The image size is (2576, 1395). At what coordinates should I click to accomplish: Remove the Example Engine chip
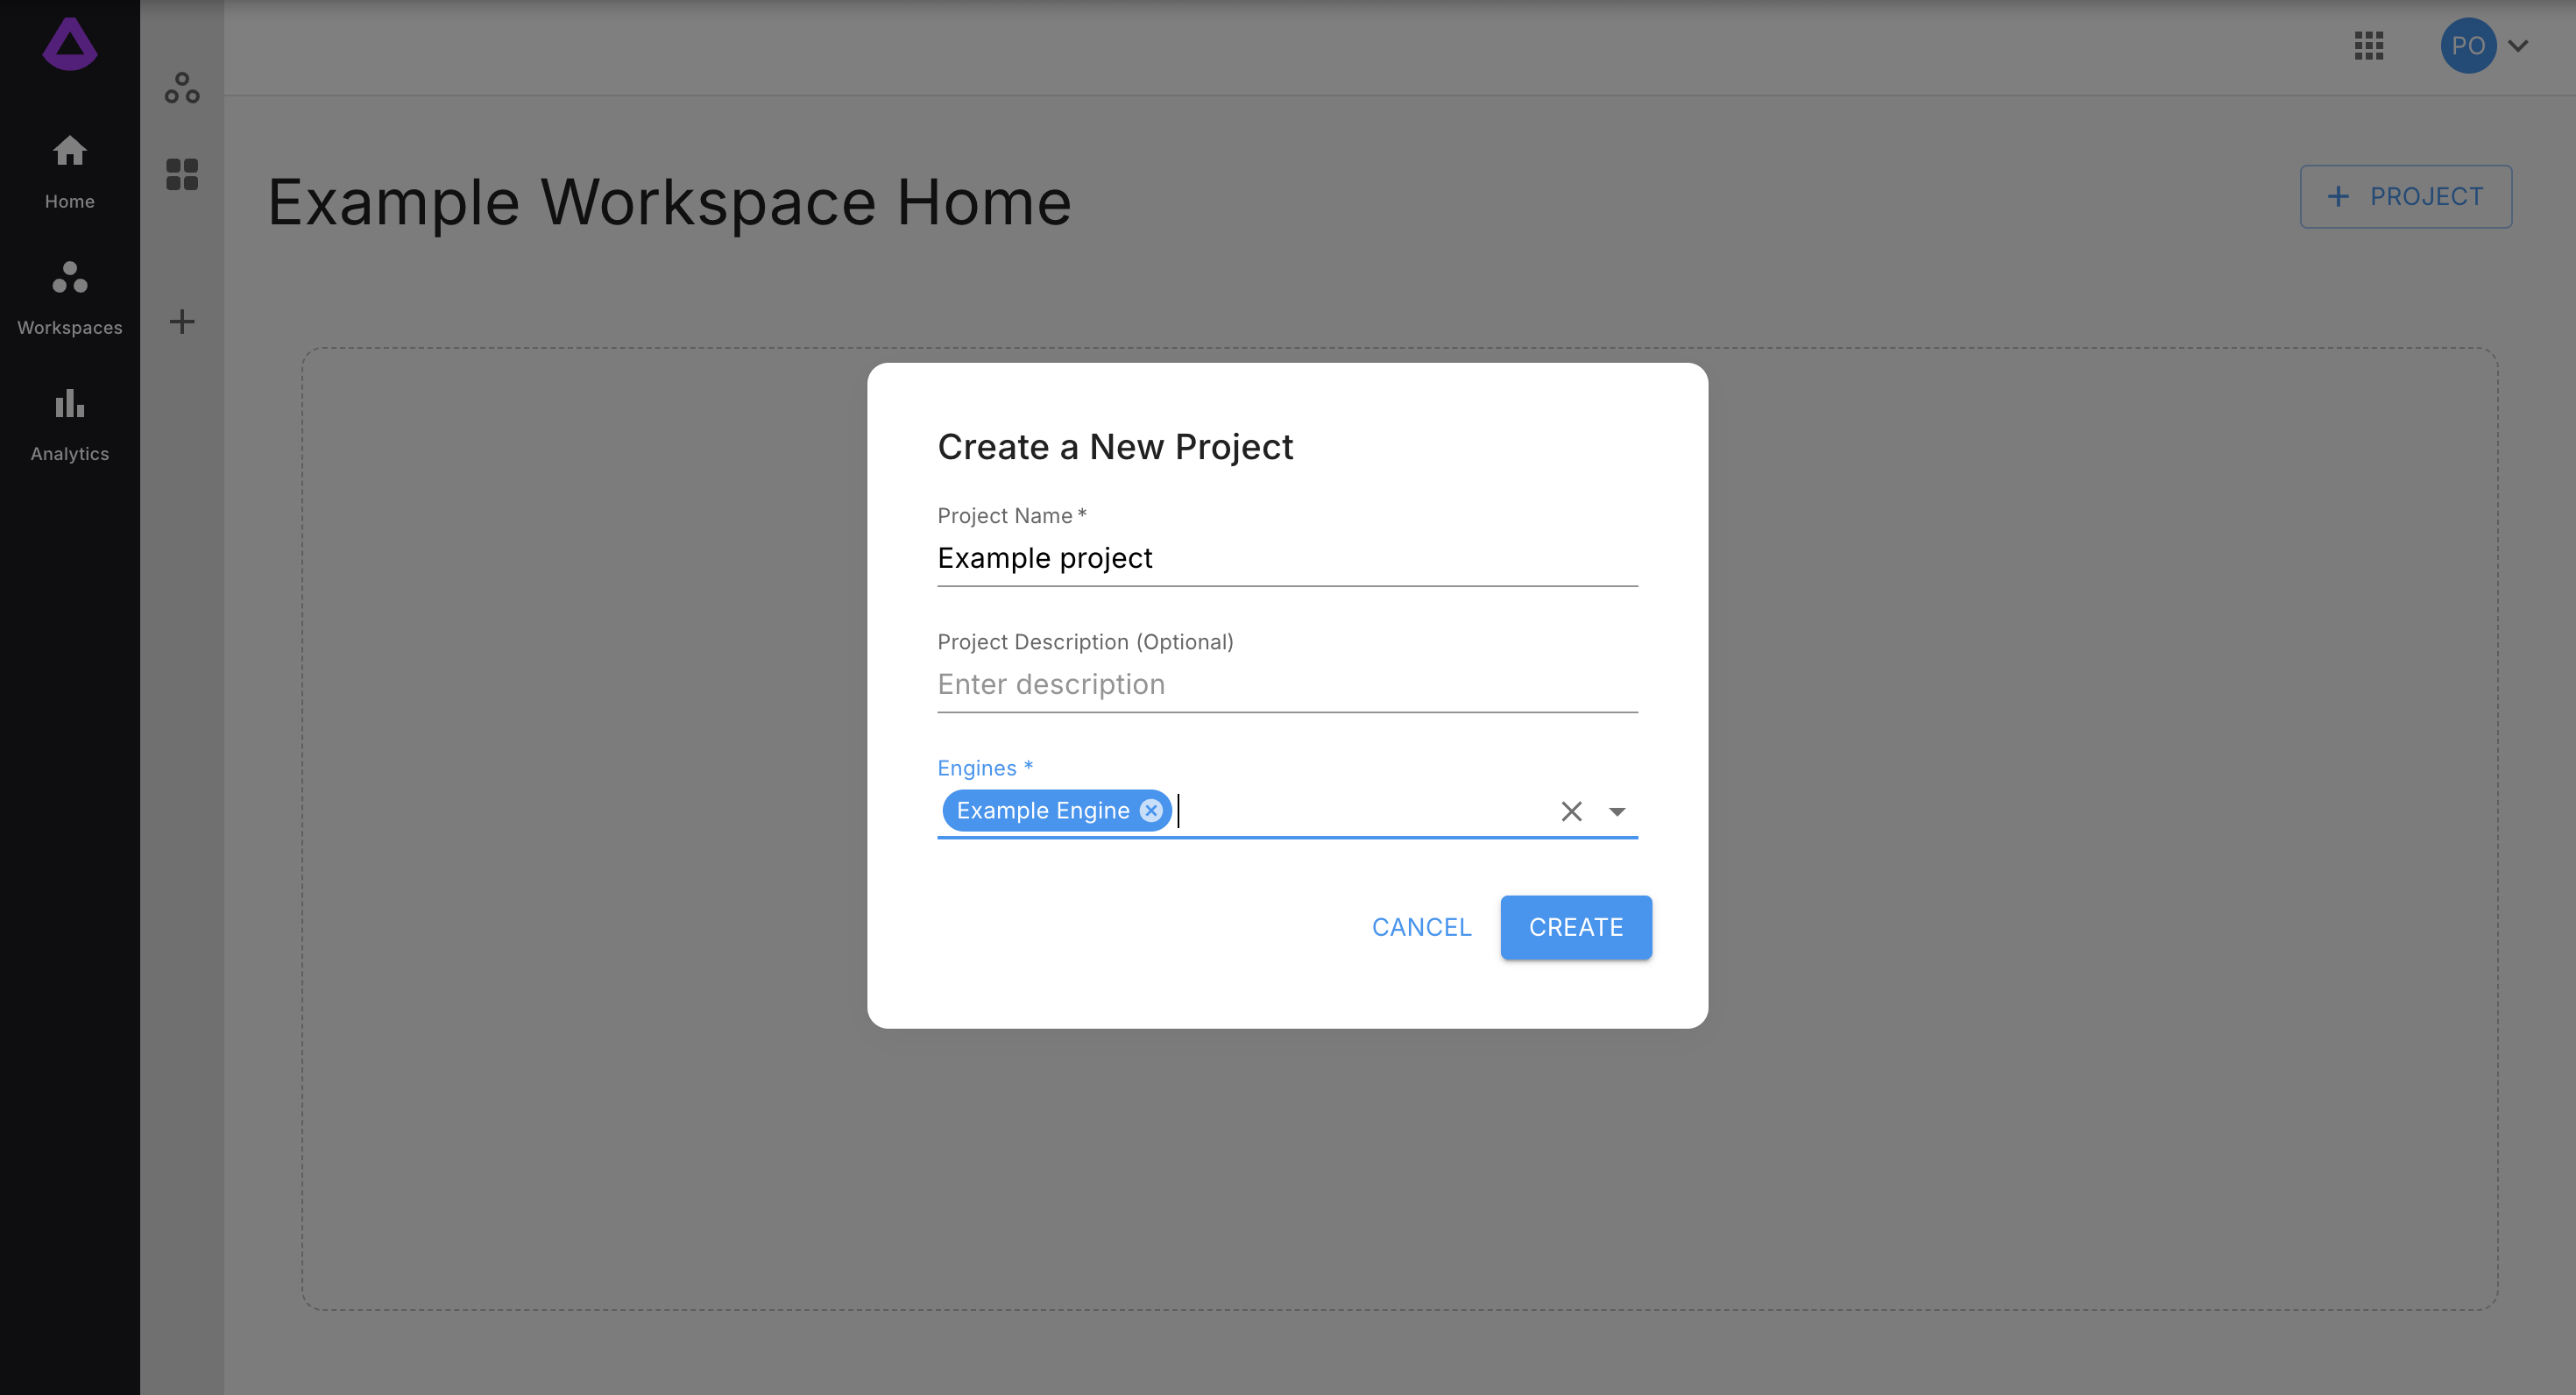[1151, 810]
